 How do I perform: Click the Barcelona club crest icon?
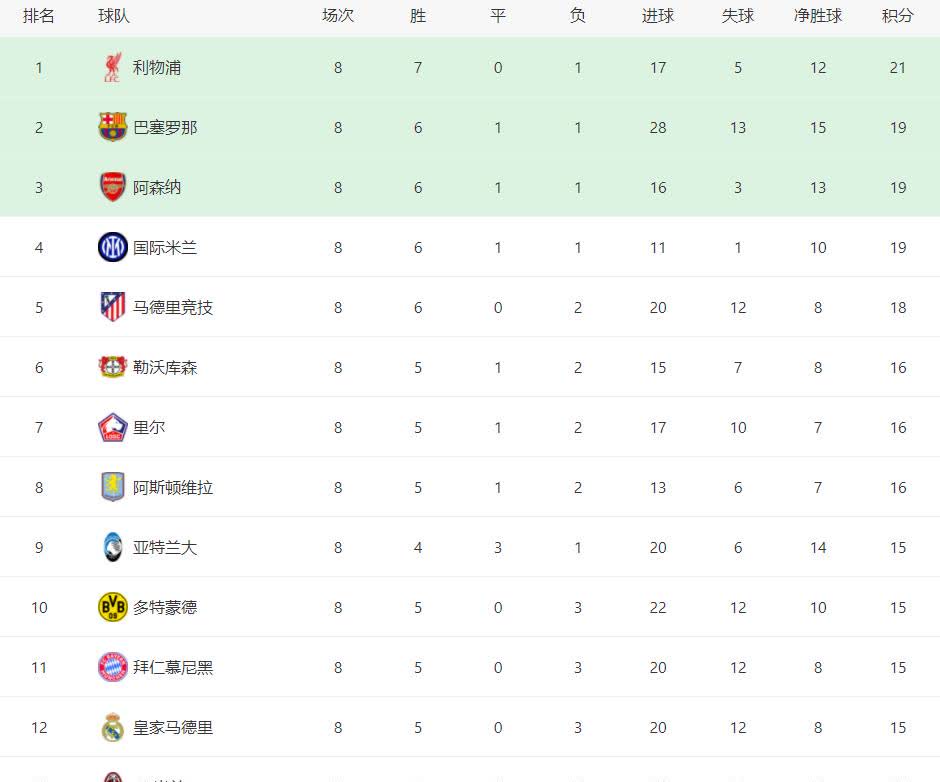[x=112, y=127]
